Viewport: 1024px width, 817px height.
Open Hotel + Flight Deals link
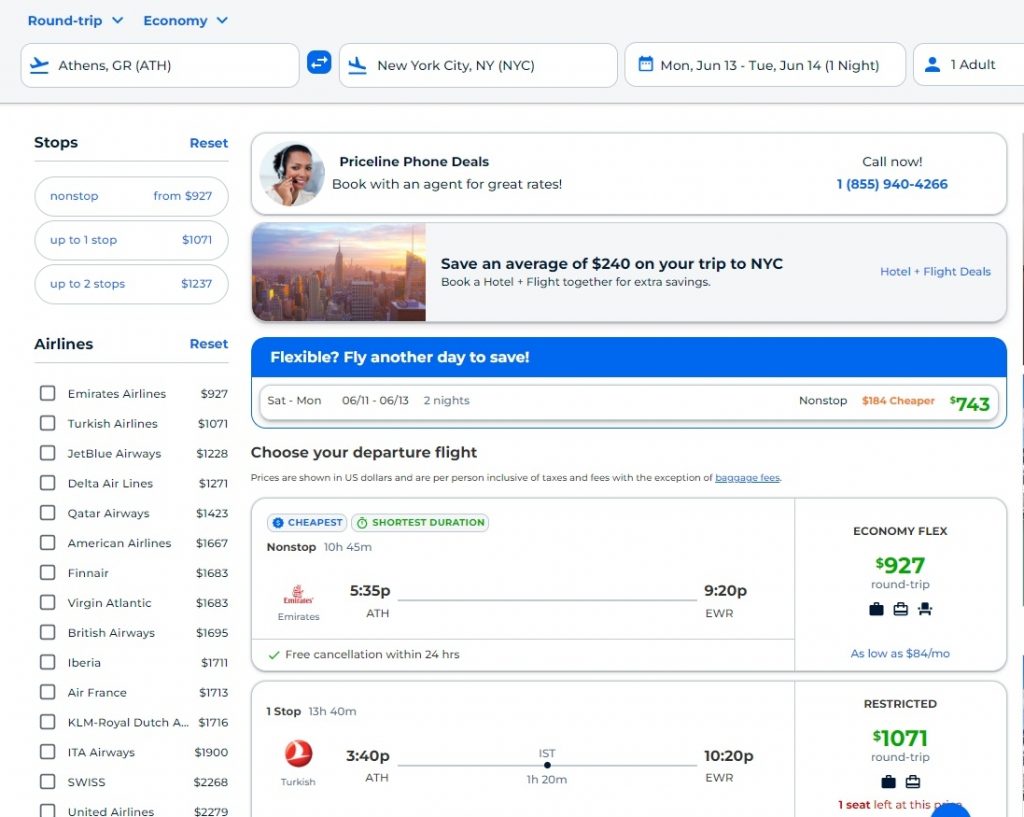(935, 272)
